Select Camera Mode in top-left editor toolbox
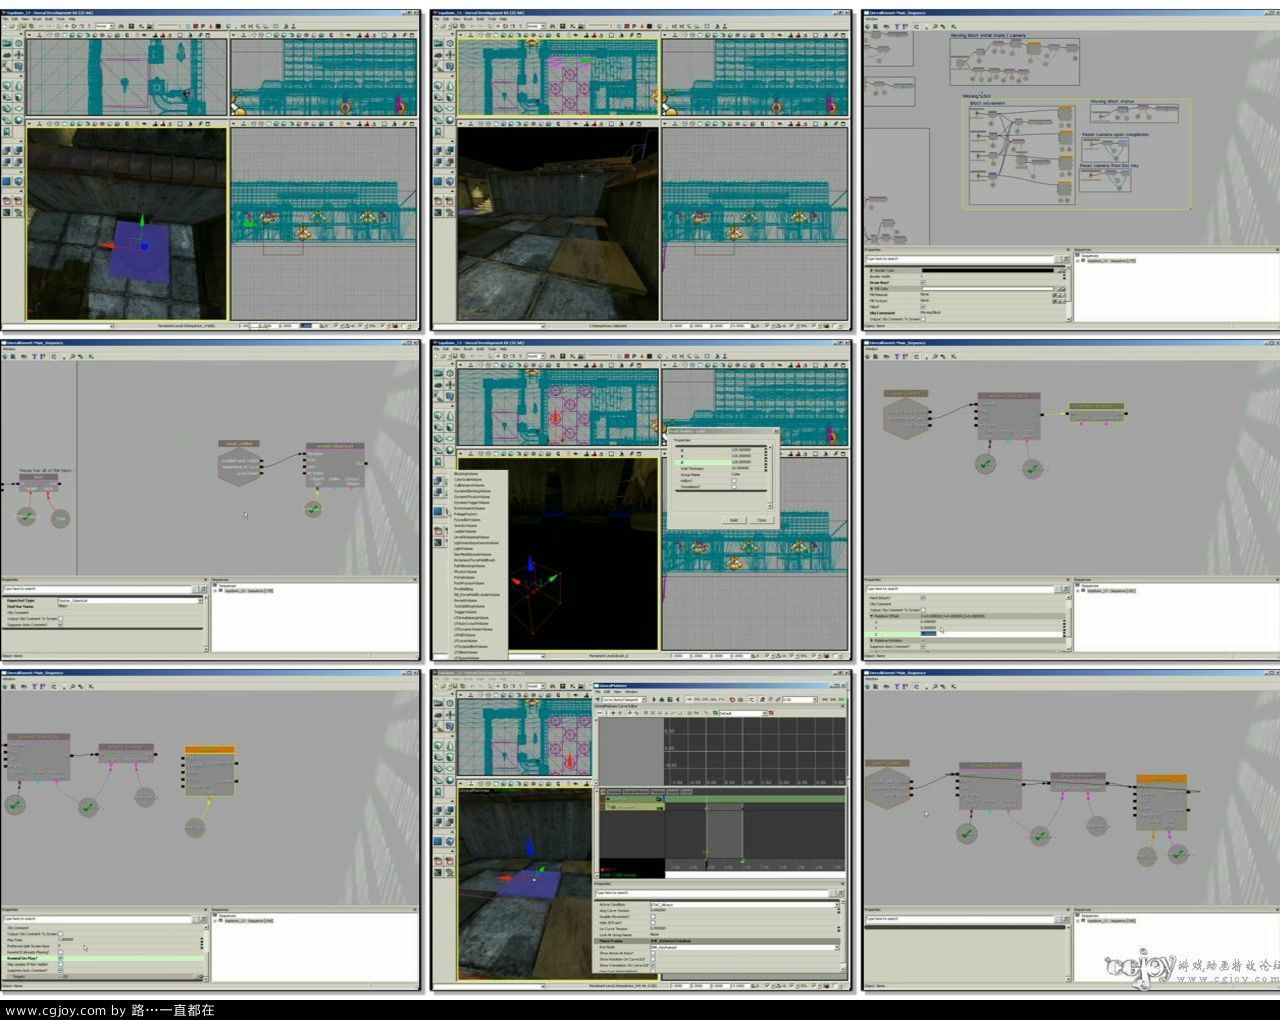 [7, 43]
